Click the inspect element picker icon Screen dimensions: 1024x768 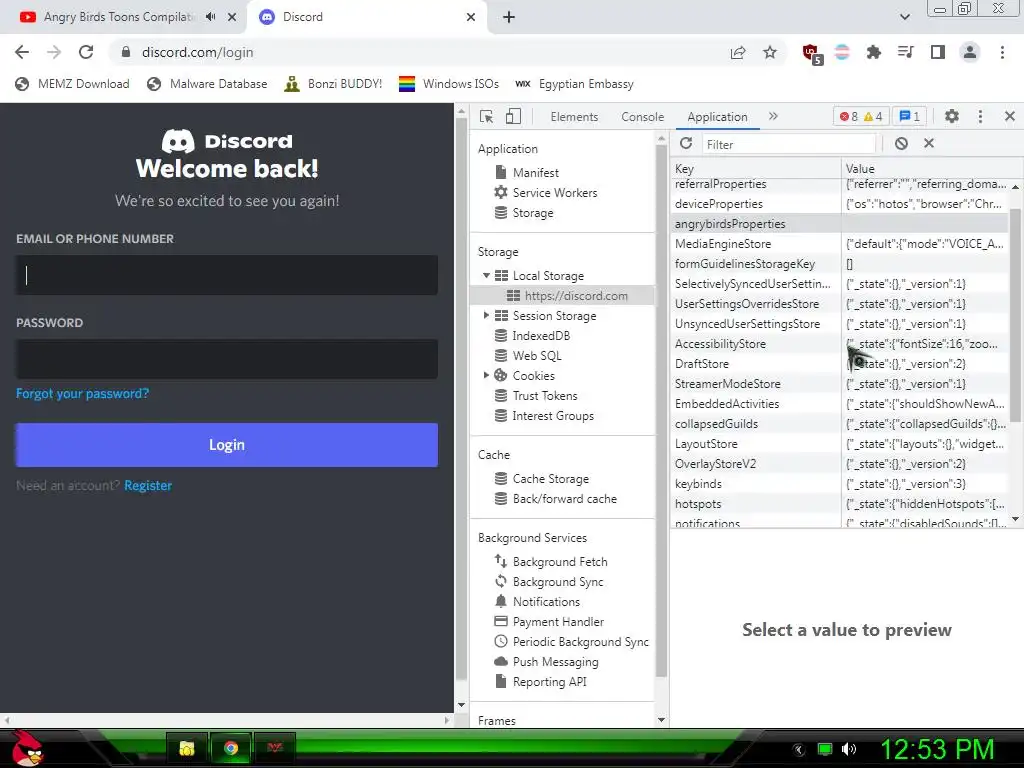(x=487, y=116)
